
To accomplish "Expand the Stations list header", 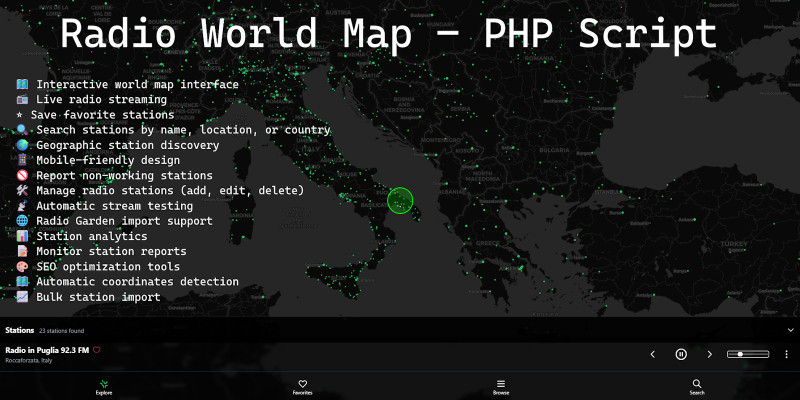I will [x=20, y=329].
